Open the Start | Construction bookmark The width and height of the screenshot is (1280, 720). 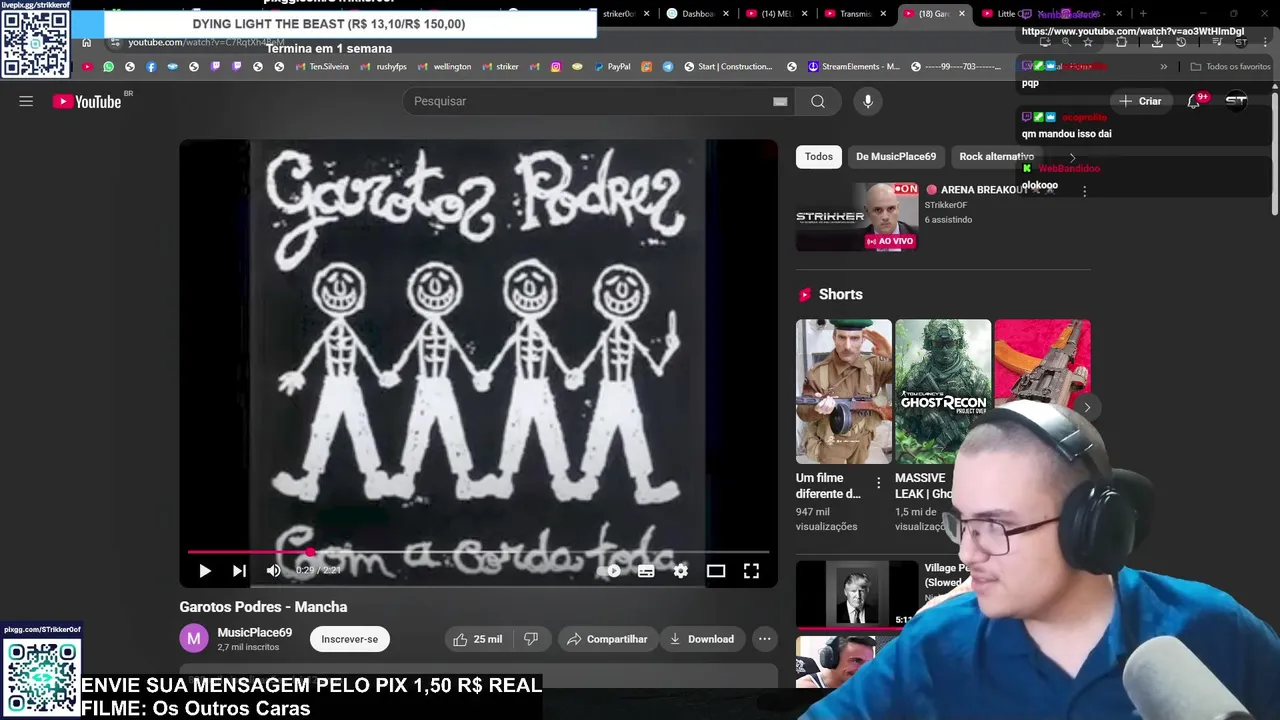pyautogui.click(x=728, y=67)
